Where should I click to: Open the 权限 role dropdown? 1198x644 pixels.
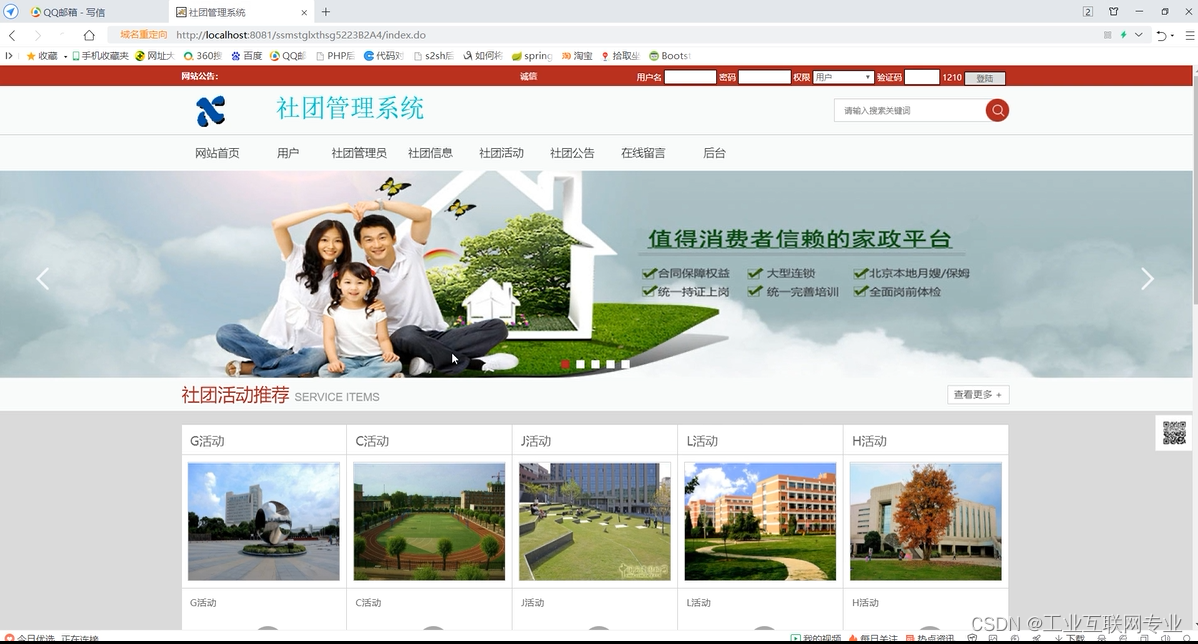point(843,77)
